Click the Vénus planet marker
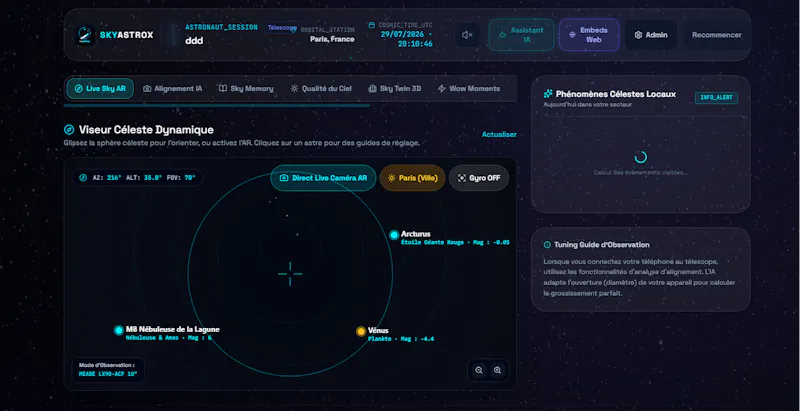The height and width of the screenshot is (411, 800). coord(361,331)
